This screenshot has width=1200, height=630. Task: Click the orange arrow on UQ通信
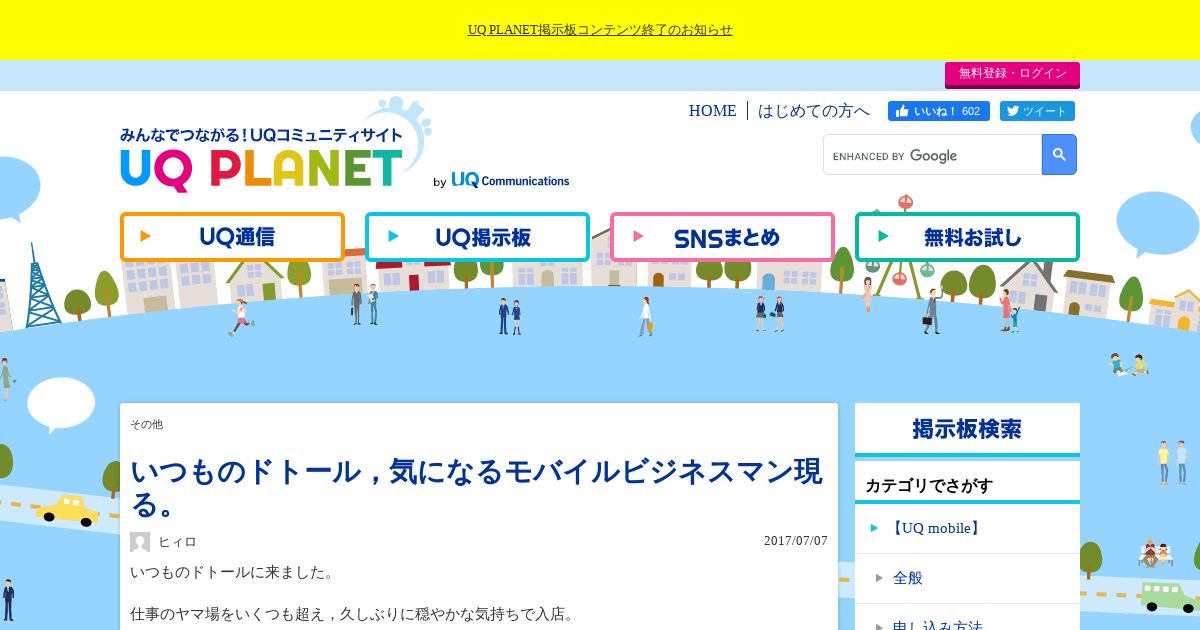[x=146, y=237]
